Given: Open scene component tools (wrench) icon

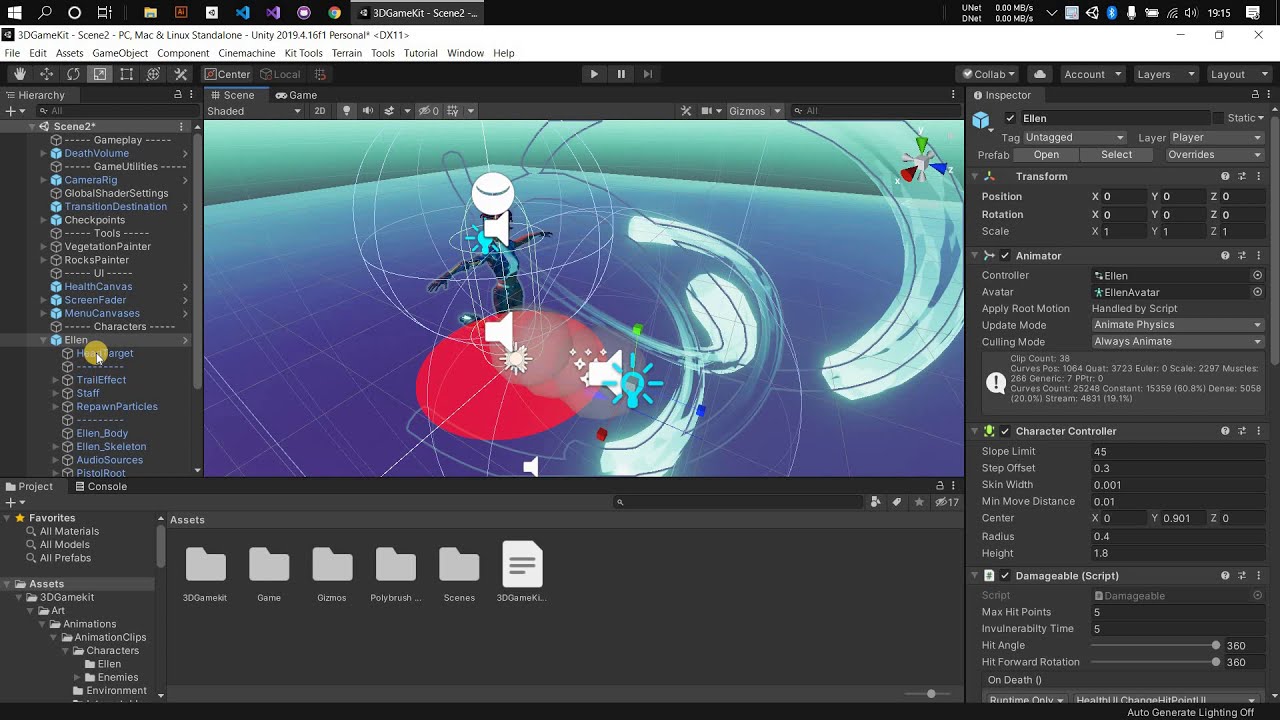Looking at the screenshot, I should [x=686, y=111].
